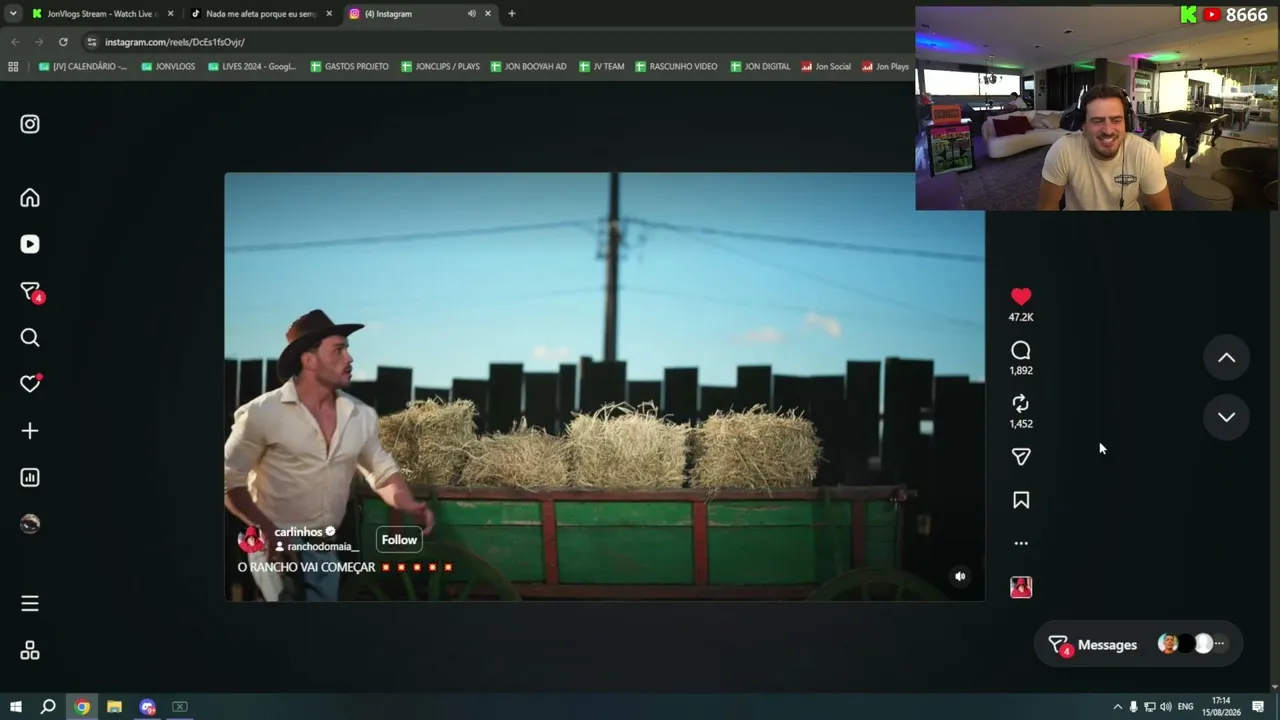
Task: Open the notifications heart in the sidebar
Action: [x=30, y=384]
